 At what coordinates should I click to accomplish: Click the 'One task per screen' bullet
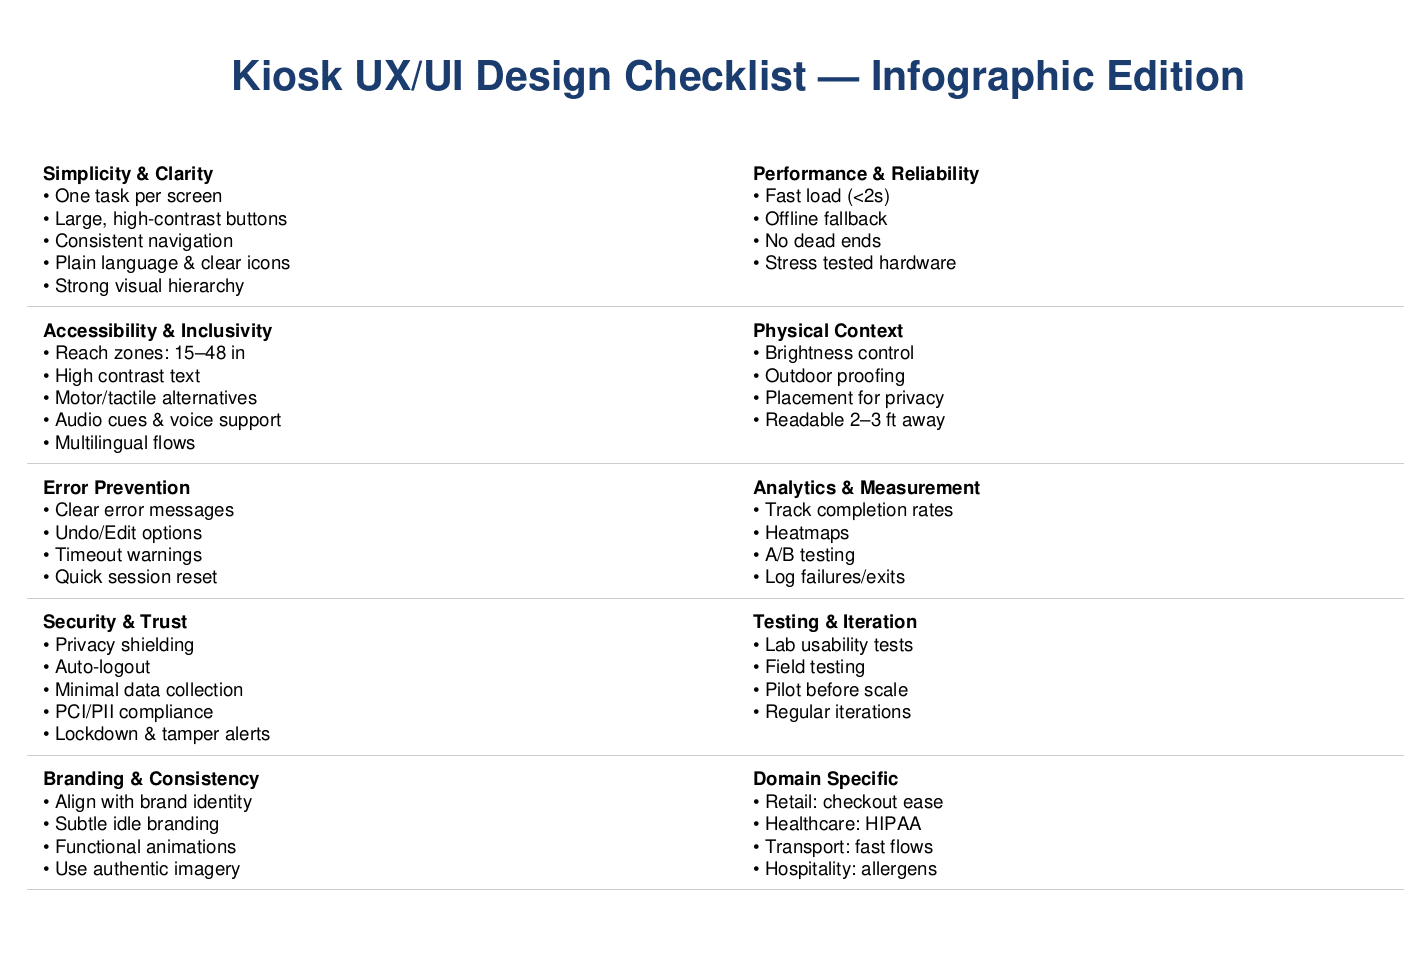[x=138, y=197]
